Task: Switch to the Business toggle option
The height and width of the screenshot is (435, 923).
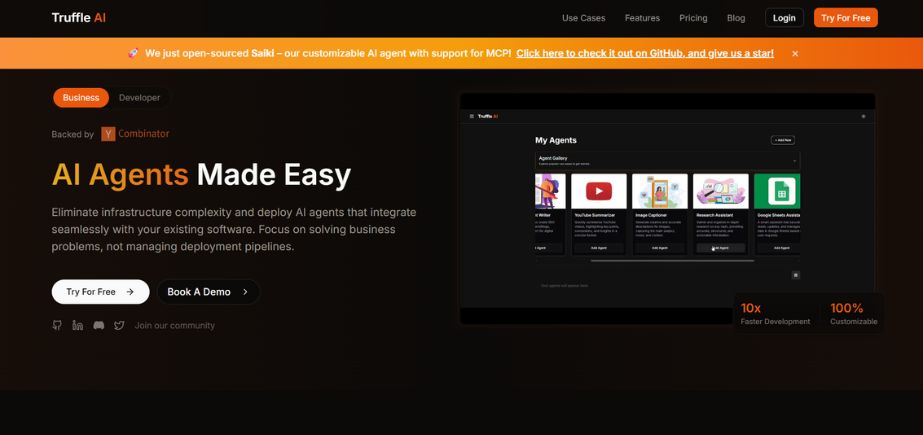Action: 81,97
